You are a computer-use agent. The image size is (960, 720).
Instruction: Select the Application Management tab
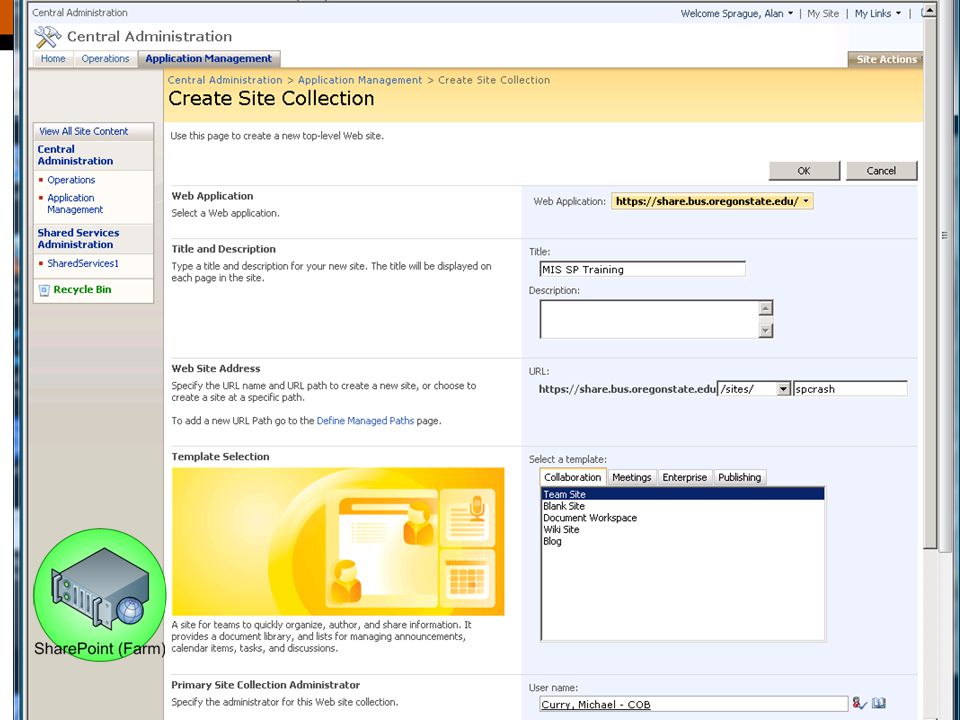(x=209, y=59)
